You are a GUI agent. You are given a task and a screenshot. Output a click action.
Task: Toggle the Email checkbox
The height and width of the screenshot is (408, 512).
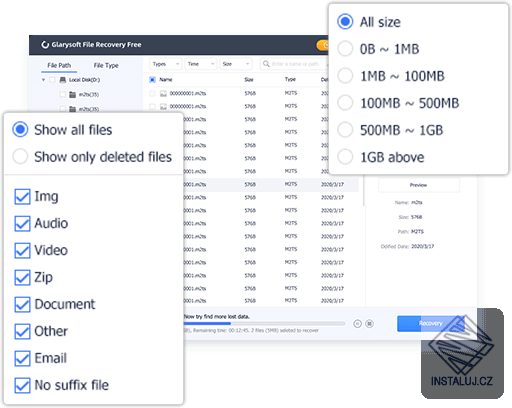[22, 359]
